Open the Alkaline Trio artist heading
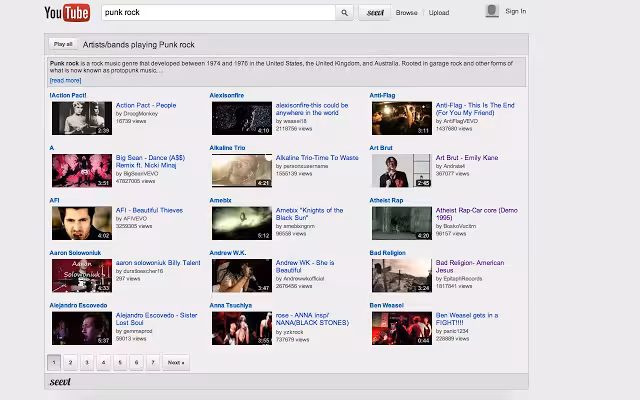Screen dimensions: 640x400 click(x=227, y=148)
